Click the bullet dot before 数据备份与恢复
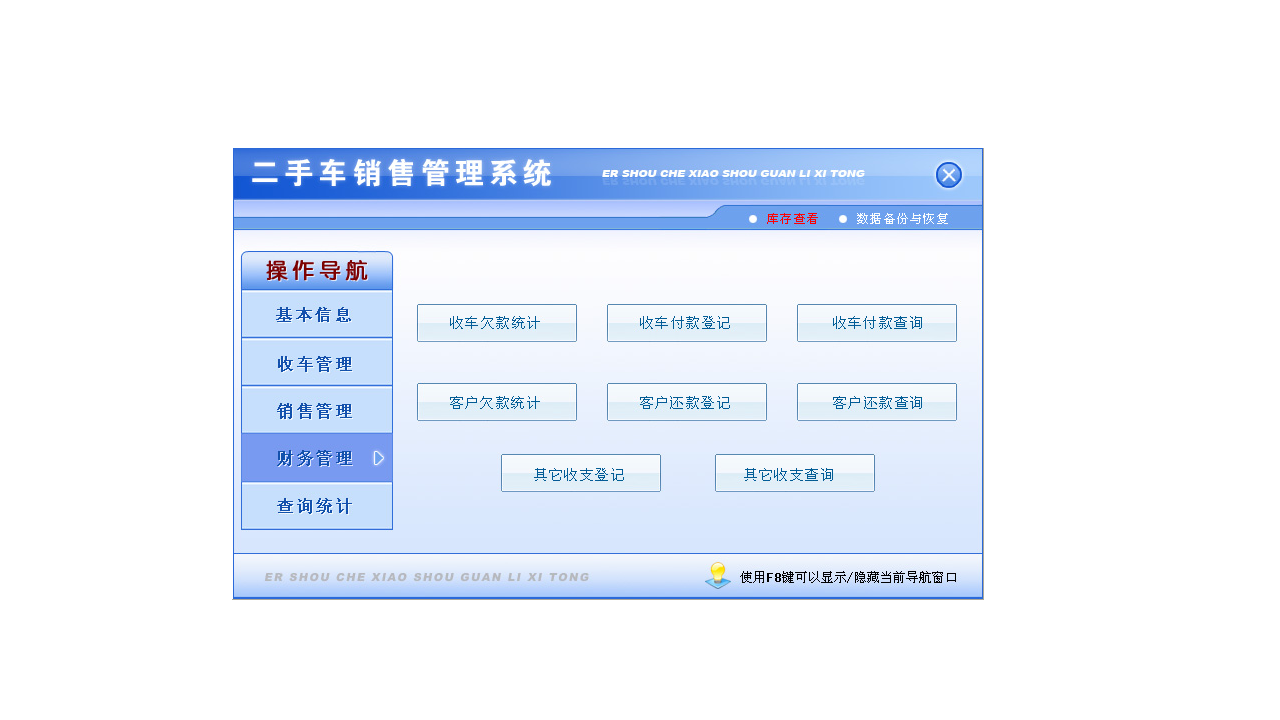This screenshot has width=1280, height=720. (845, 217)
